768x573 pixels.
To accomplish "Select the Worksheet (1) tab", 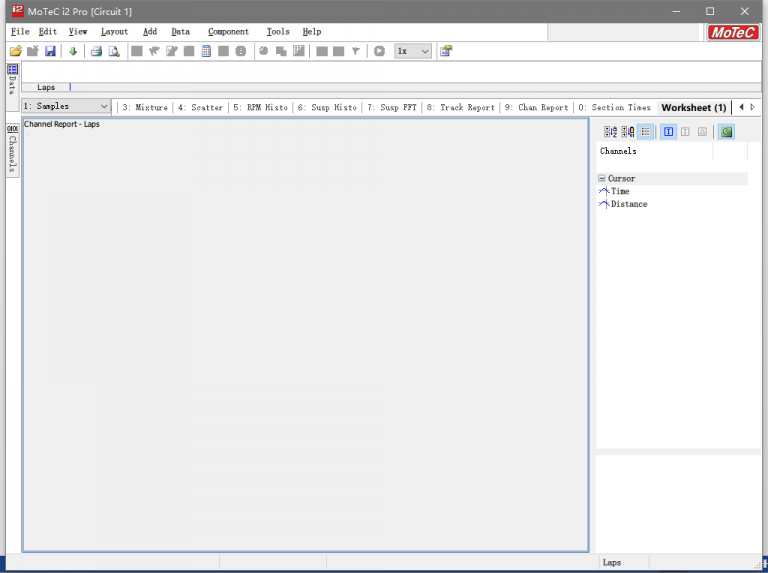I will click(x=694, y=107).
